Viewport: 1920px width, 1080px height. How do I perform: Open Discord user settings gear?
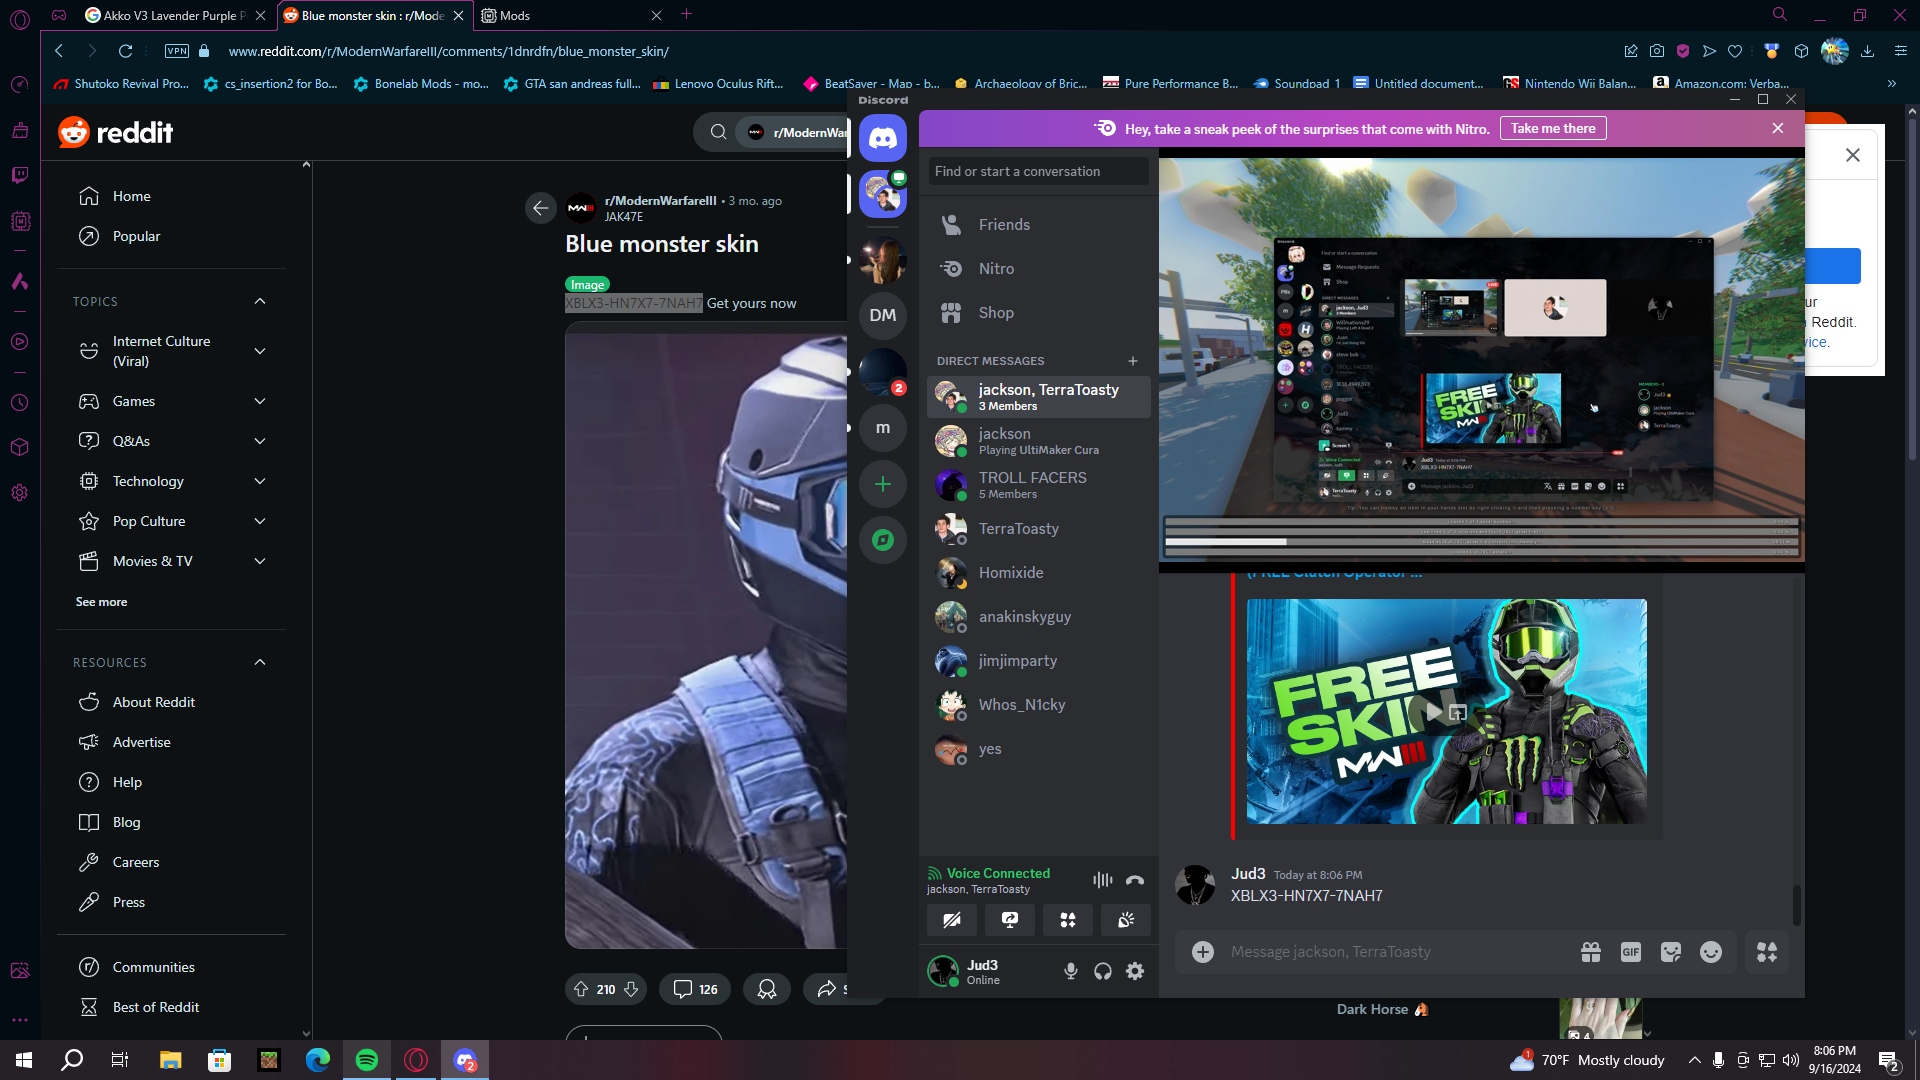1135,971
